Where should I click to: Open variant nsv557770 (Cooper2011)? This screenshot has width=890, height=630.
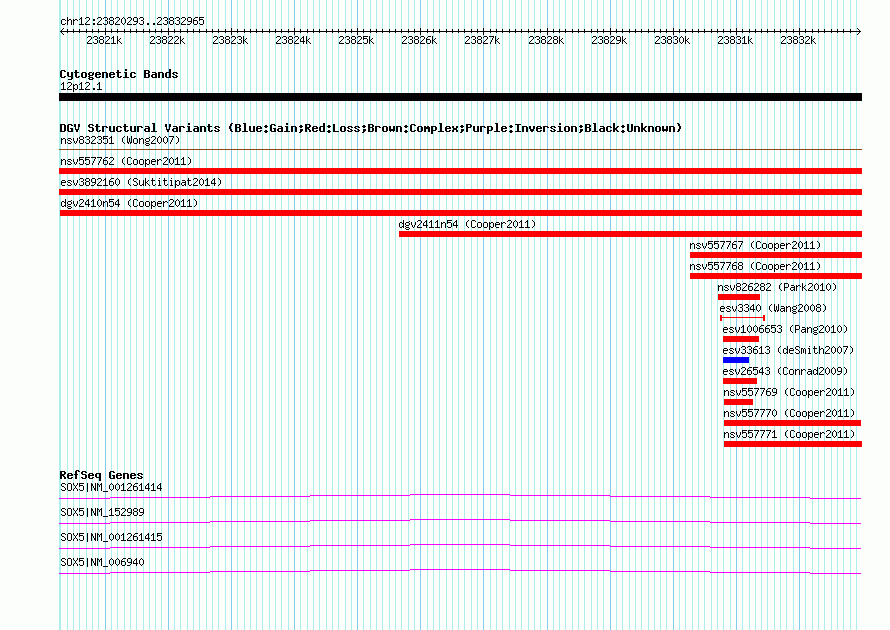(789, 413)
